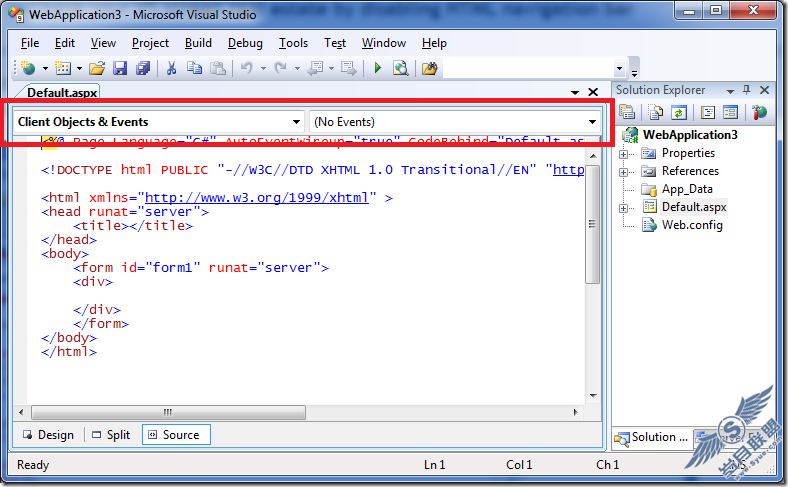The width and height of the screenshot is (788, 487).
Task: Switch to Split view
Action: click(x=112, y=435)
